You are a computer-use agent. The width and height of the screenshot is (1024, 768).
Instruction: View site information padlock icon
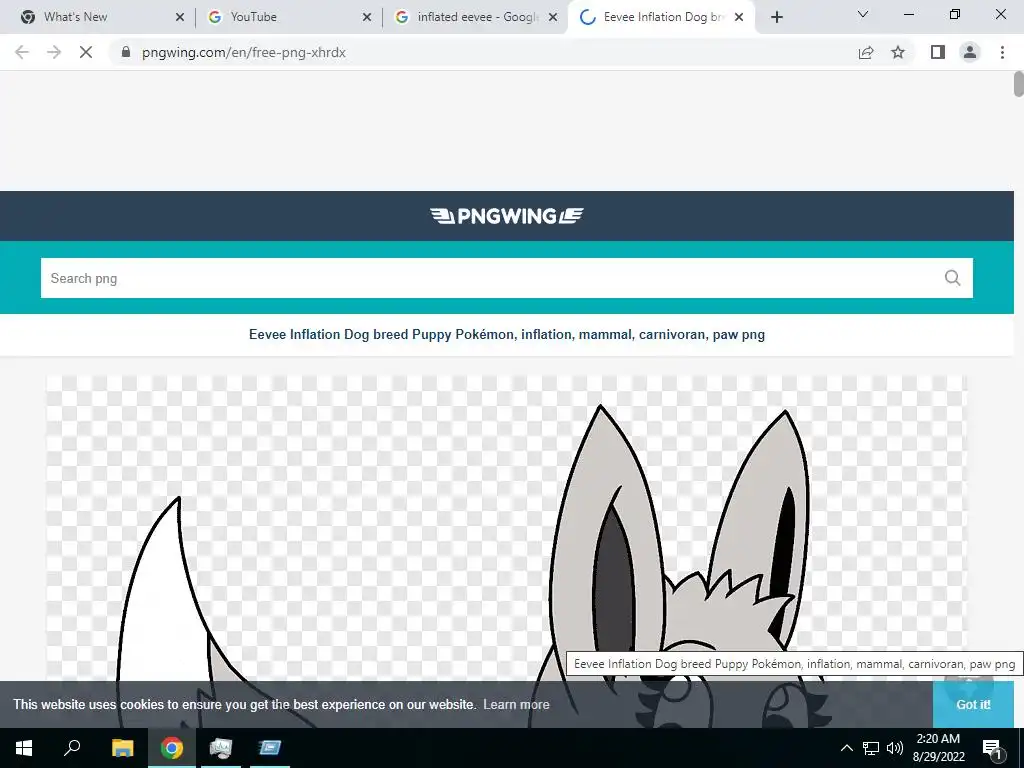pyautogui.click(x=126, y=52)
